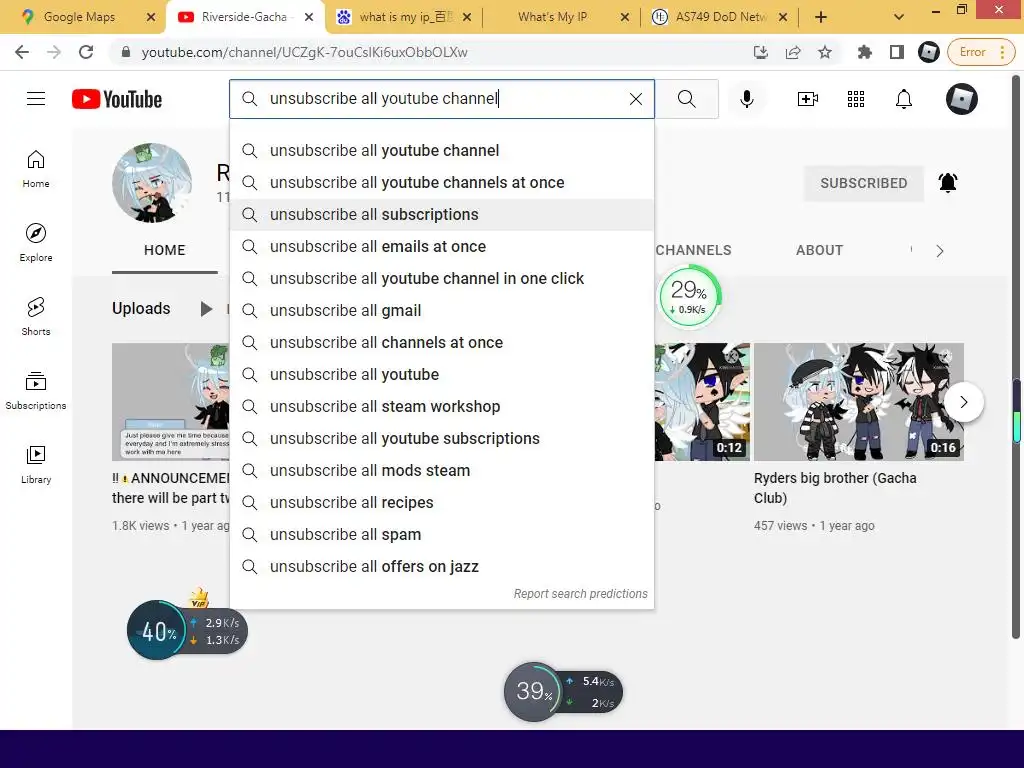Close the Riverside-Gacha tab

click(309, 18)
